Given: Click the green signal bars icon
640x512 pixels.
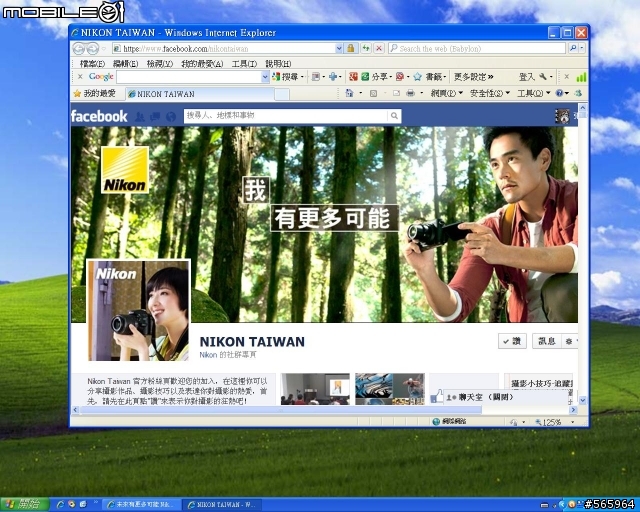Looking at the screenshot, I should pyautogui.click(x=581, y=77).
